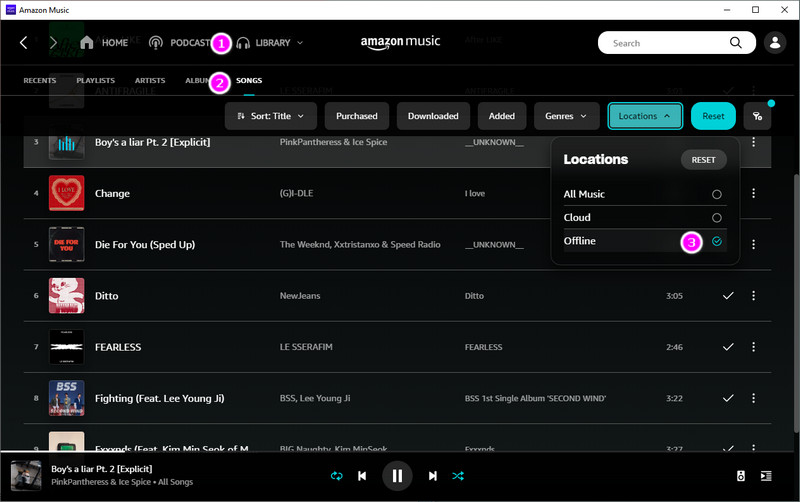Click the FEARLESS album artwork
The height and width of the screenshot is (502, 800).
click(67, 347)
